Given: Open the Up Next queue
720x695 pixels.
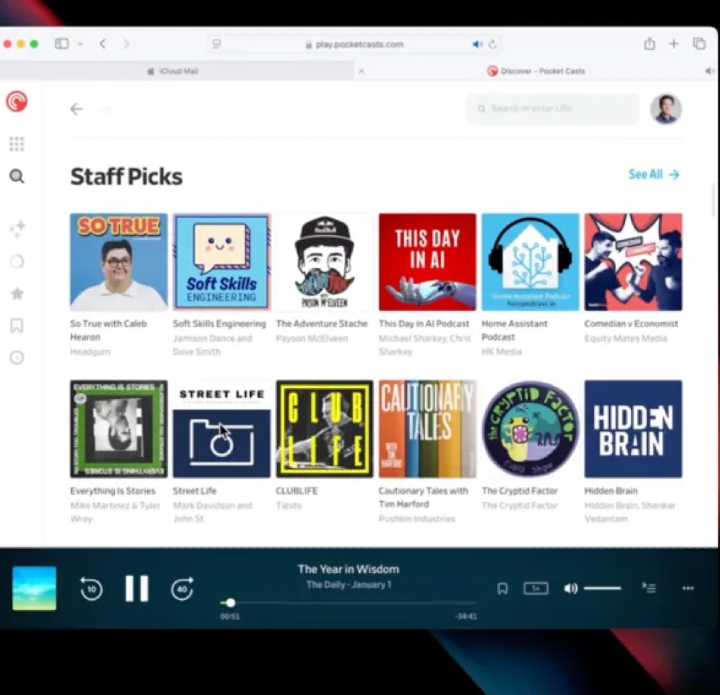Looking at the screenshot, I should (649, 588).
